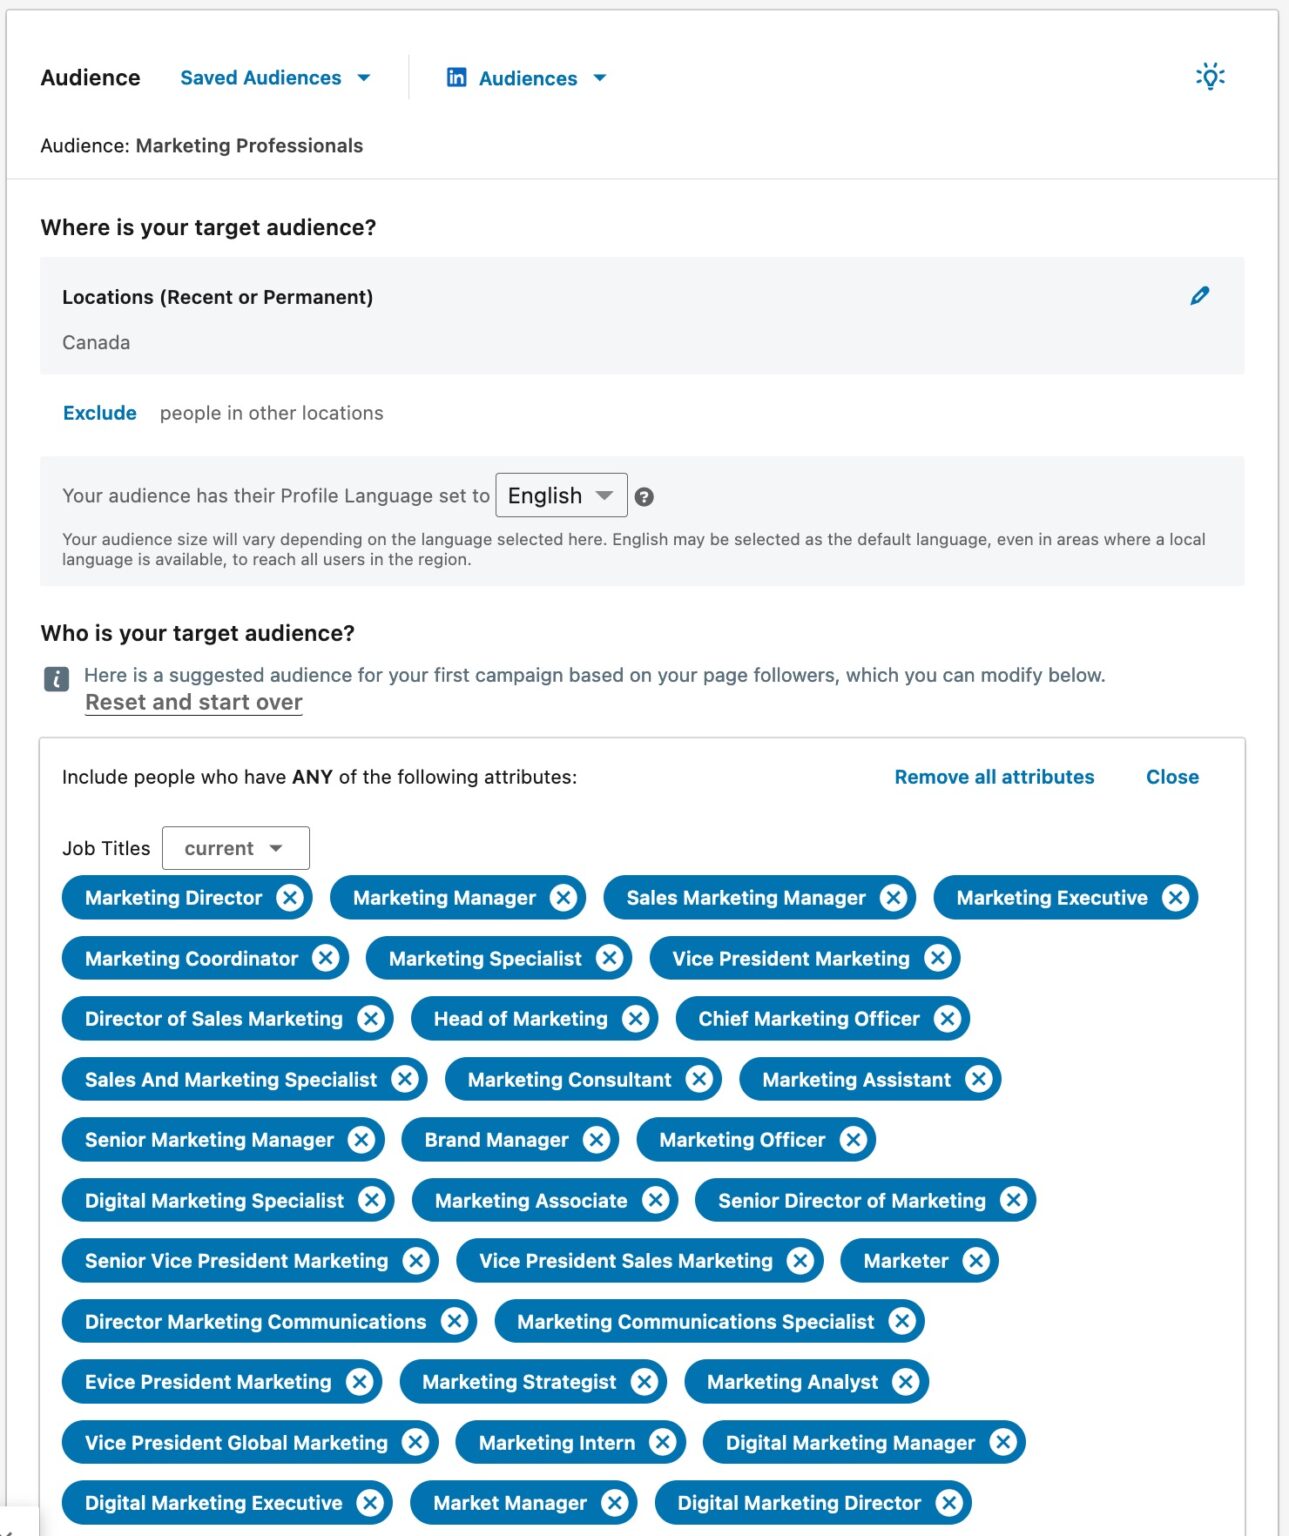The image size is (1289, 1536).
Task: Open the current Job Titles dropdown
Action: click(235, 847)
